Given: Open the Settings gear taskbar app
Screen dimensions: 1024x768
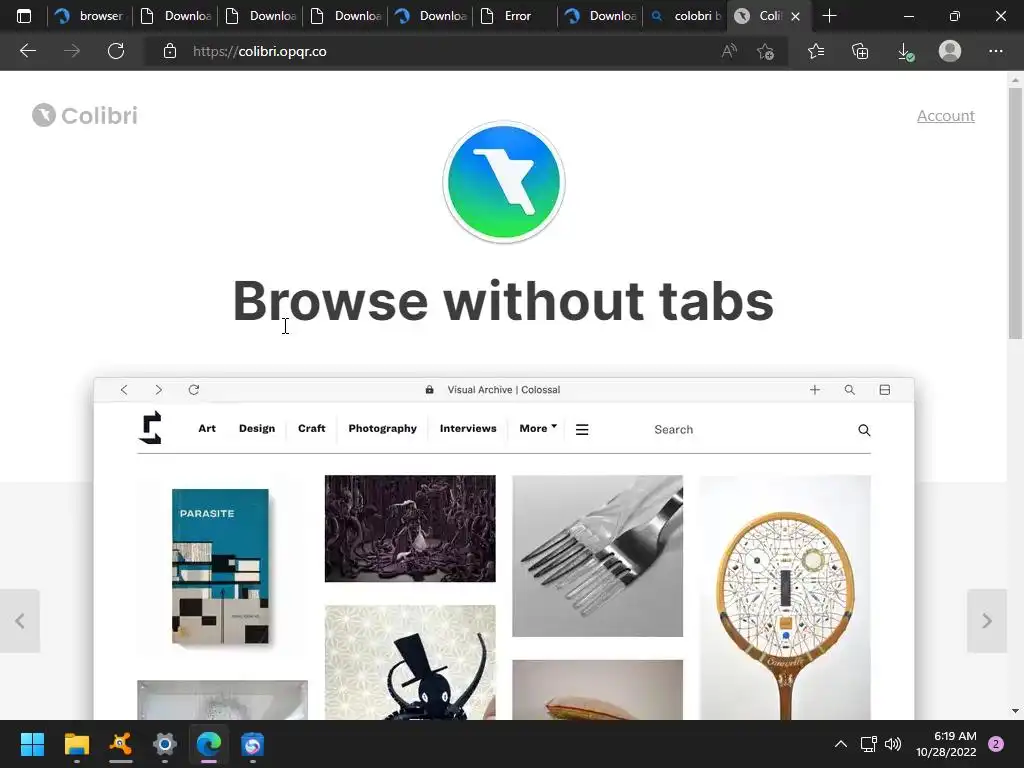Looking at the screenshot, I should (165, 744).
